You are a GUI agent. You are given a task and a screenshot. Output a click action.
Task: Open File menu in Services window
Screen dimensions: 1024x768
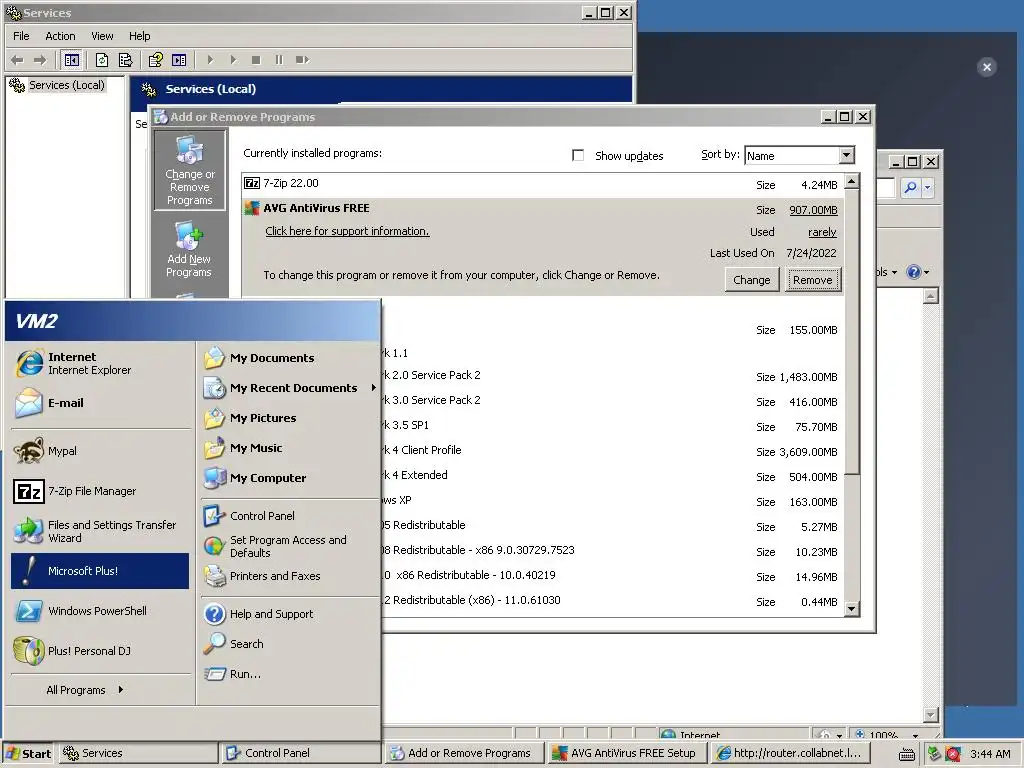tap(22, 36)
